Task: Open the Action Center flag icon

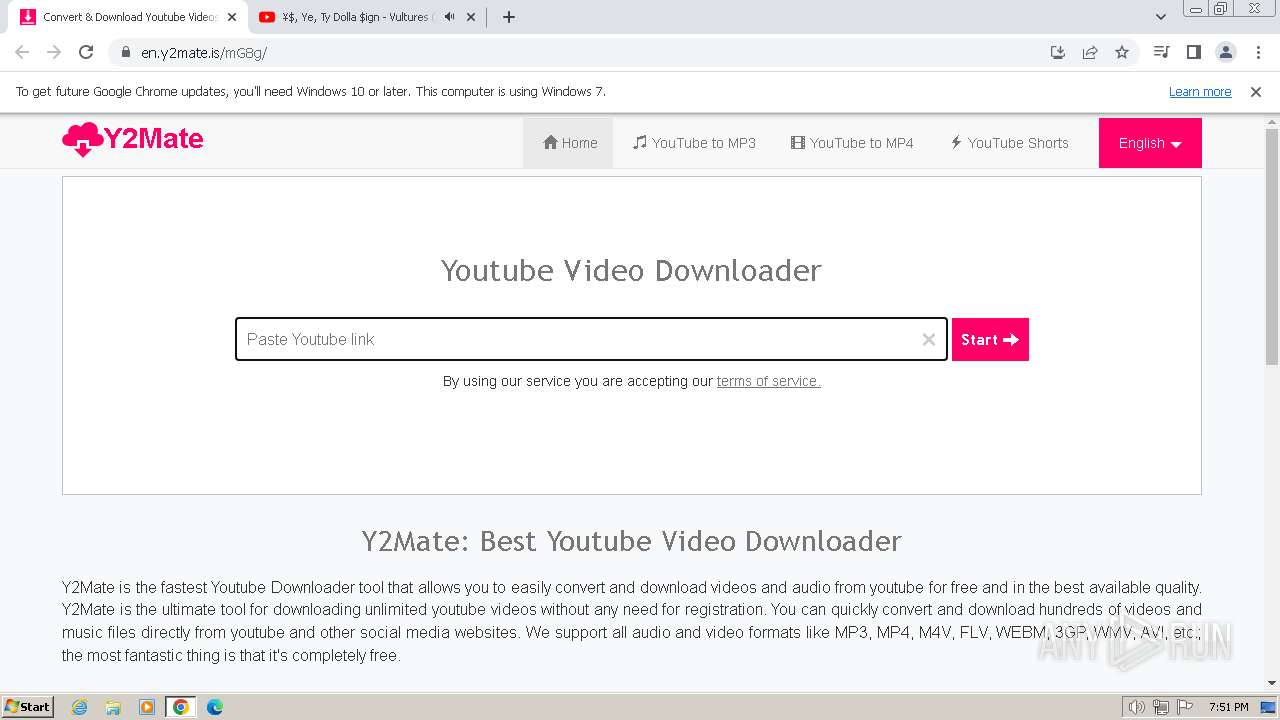Action: tap(1185, 707)
